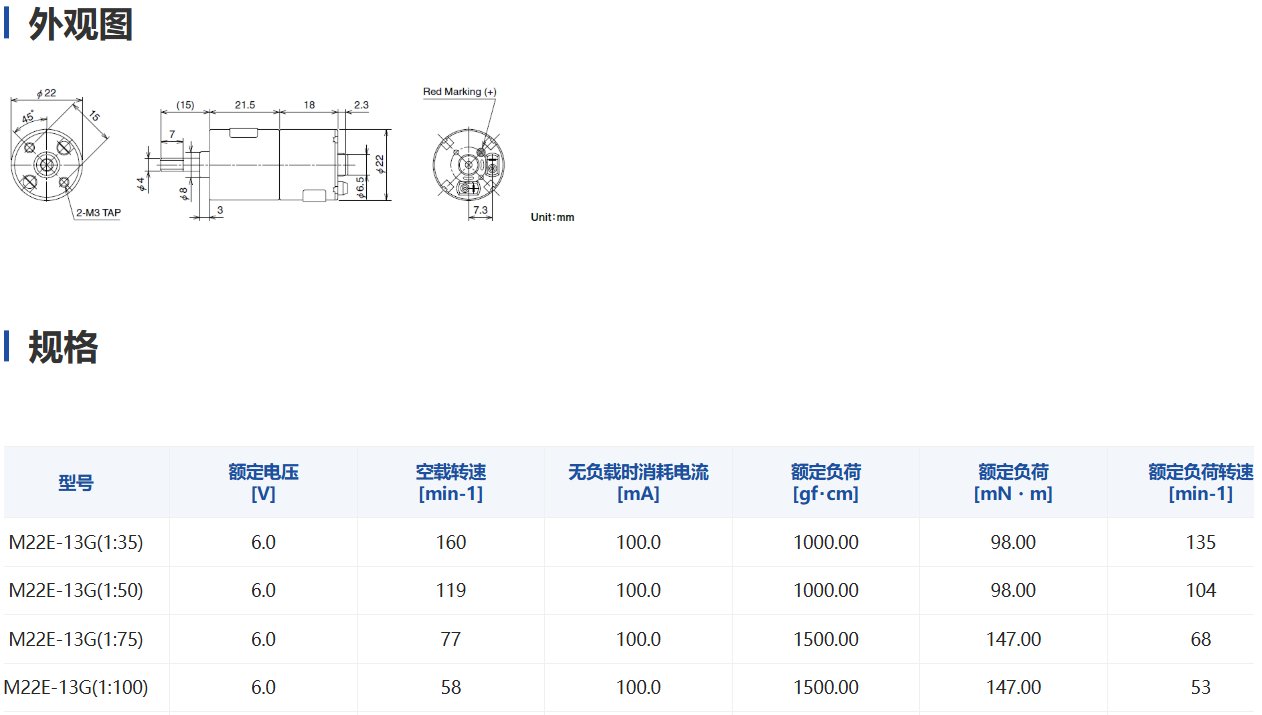Click 1500.00 gf·cm in the M22E-13G(1:100) row
1262x715 pixels.
pos(826,687)
